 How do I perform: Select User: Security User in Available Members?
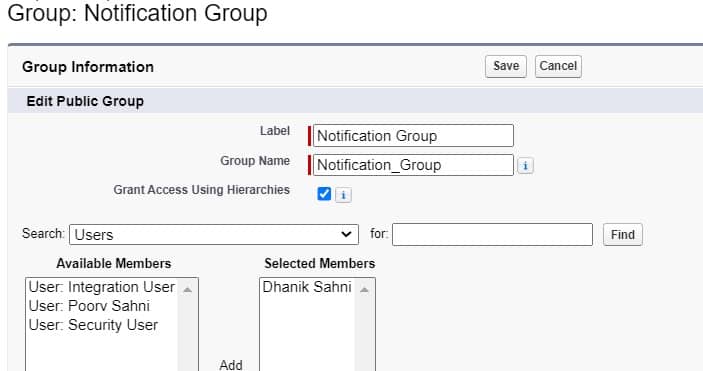[x=93, y=325]
